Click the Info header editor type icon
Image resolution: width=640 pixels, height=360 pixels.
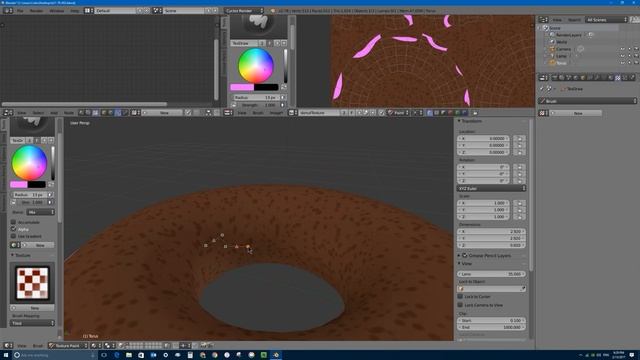[x=8, y=11]
